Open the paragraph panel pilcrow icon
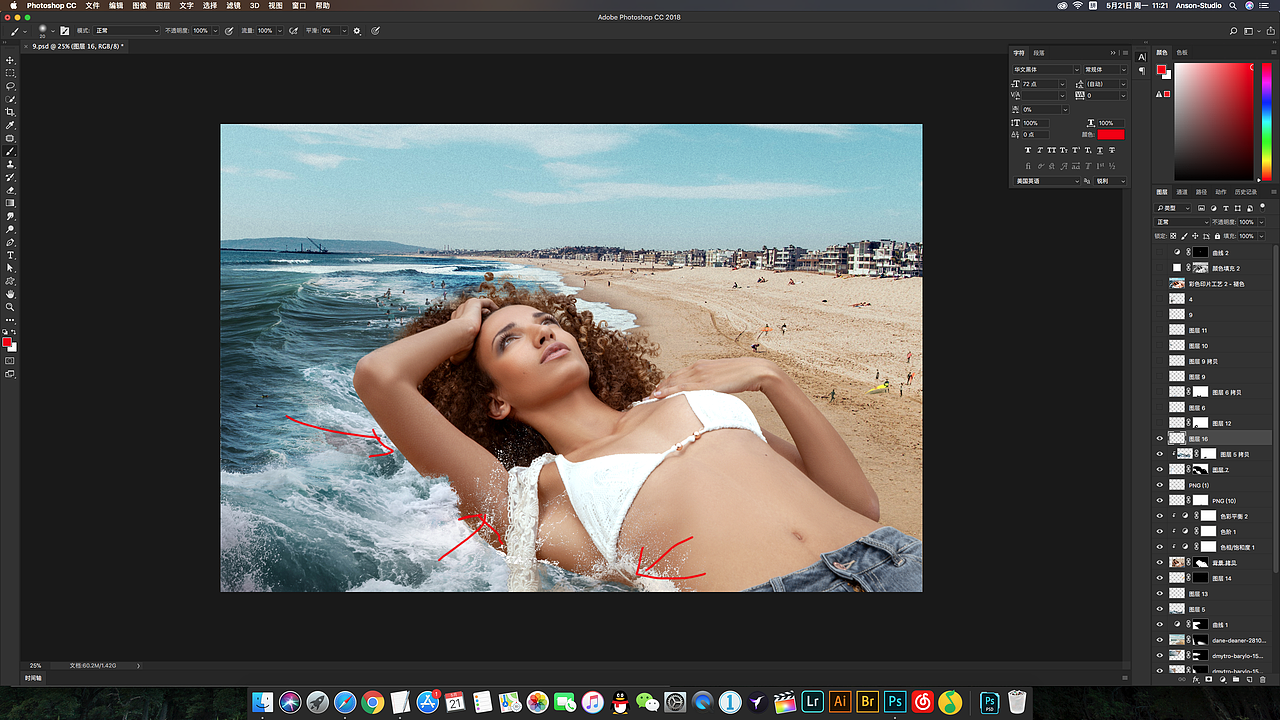This screenshot has height=720, width=1280. tap(1142, 71)
